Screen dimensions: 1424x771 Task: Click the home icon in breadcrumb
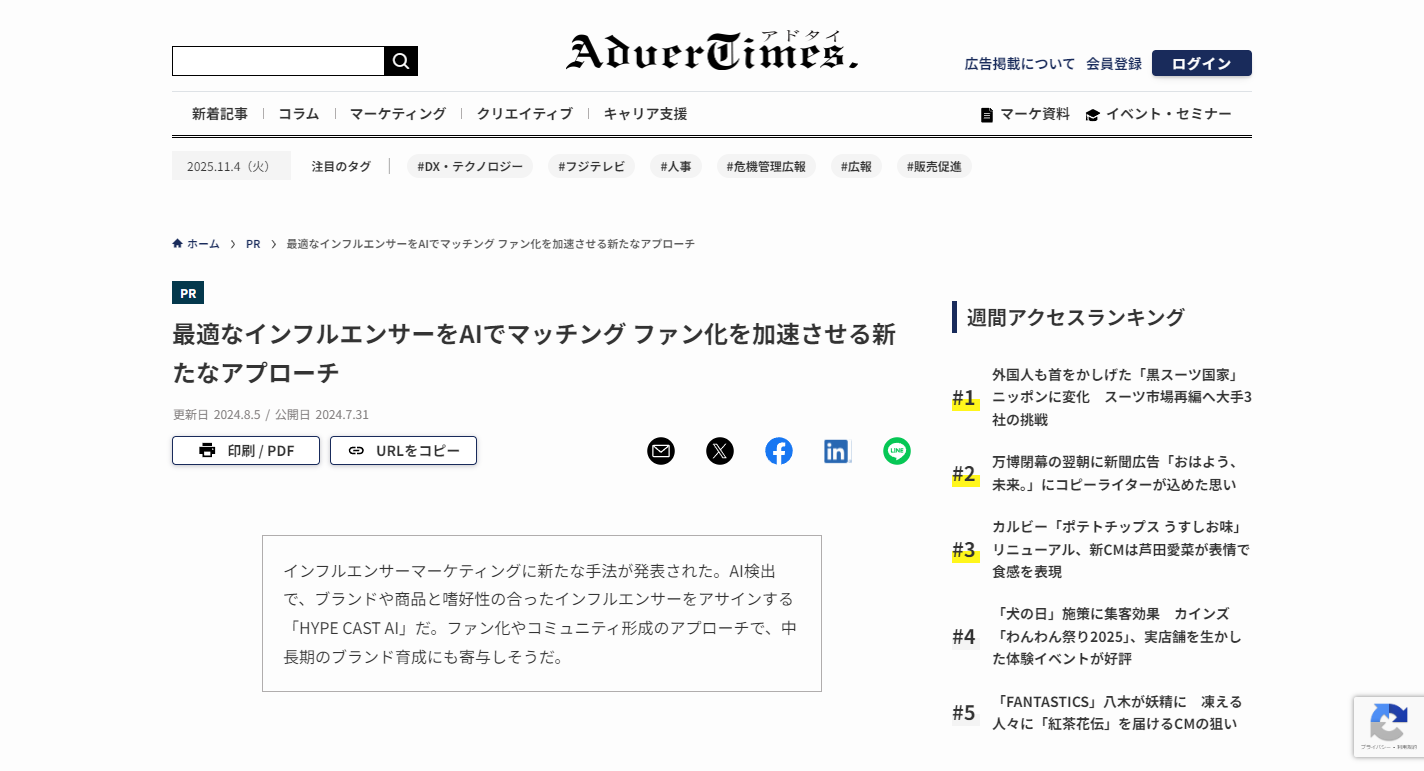(x=178, y=244)
